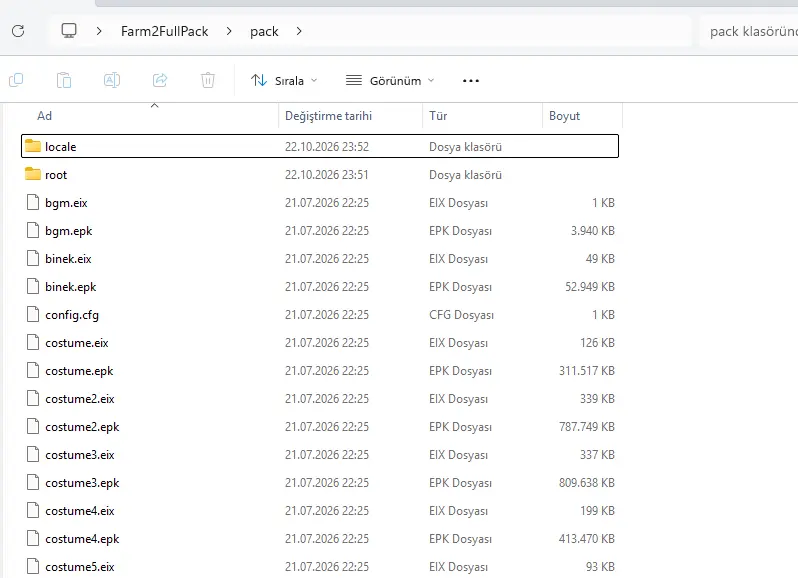Click the size value 52.949 KB
Viewport: 798px width, 578px height.
click(590, 286)
